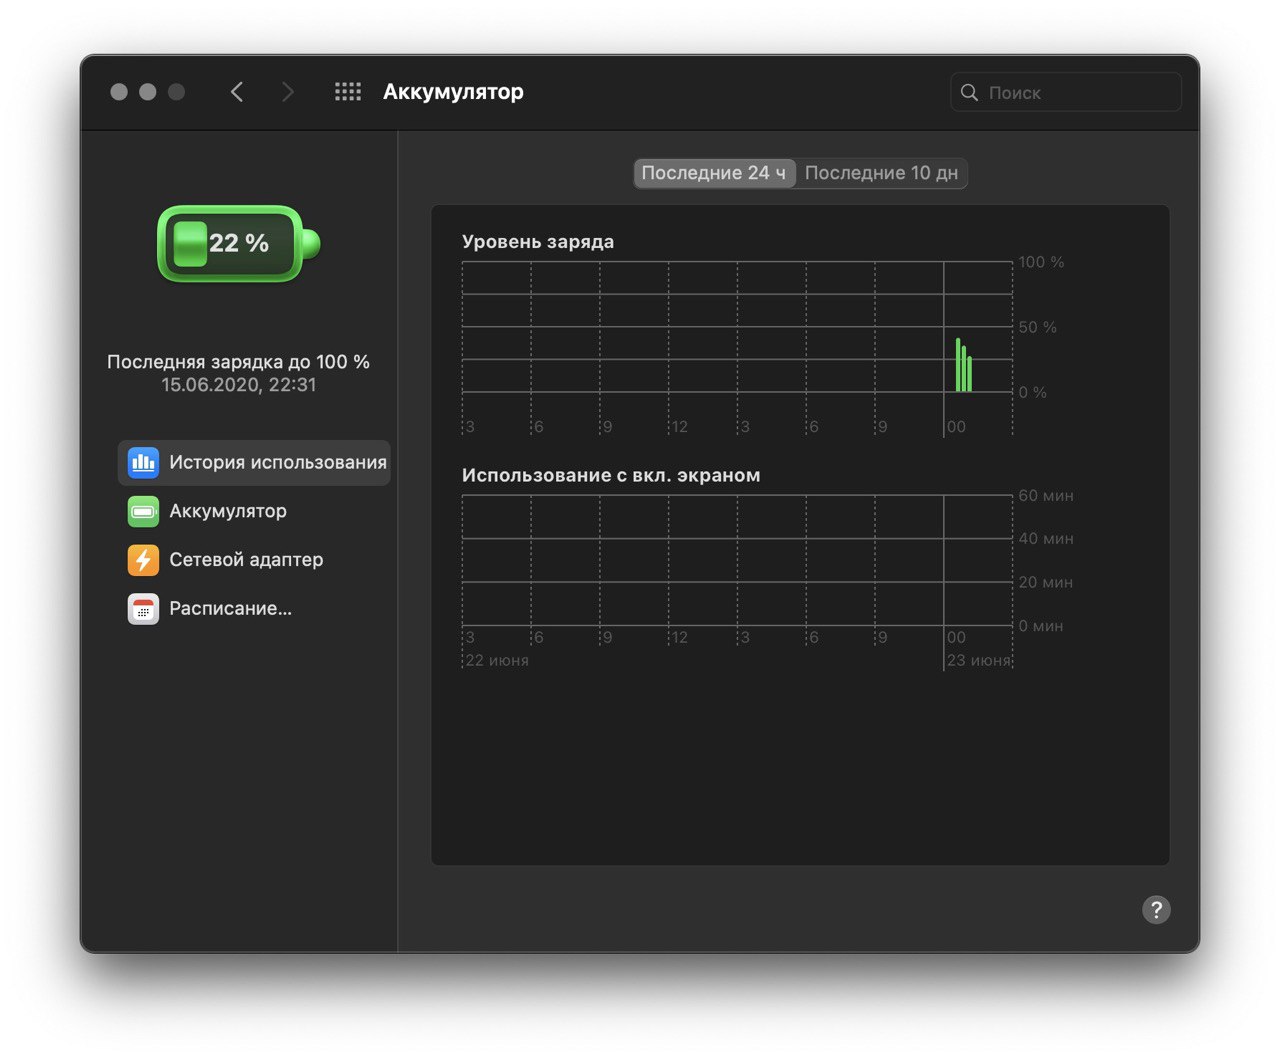Click the Аккумулятор window title

(x=453, y=92)
